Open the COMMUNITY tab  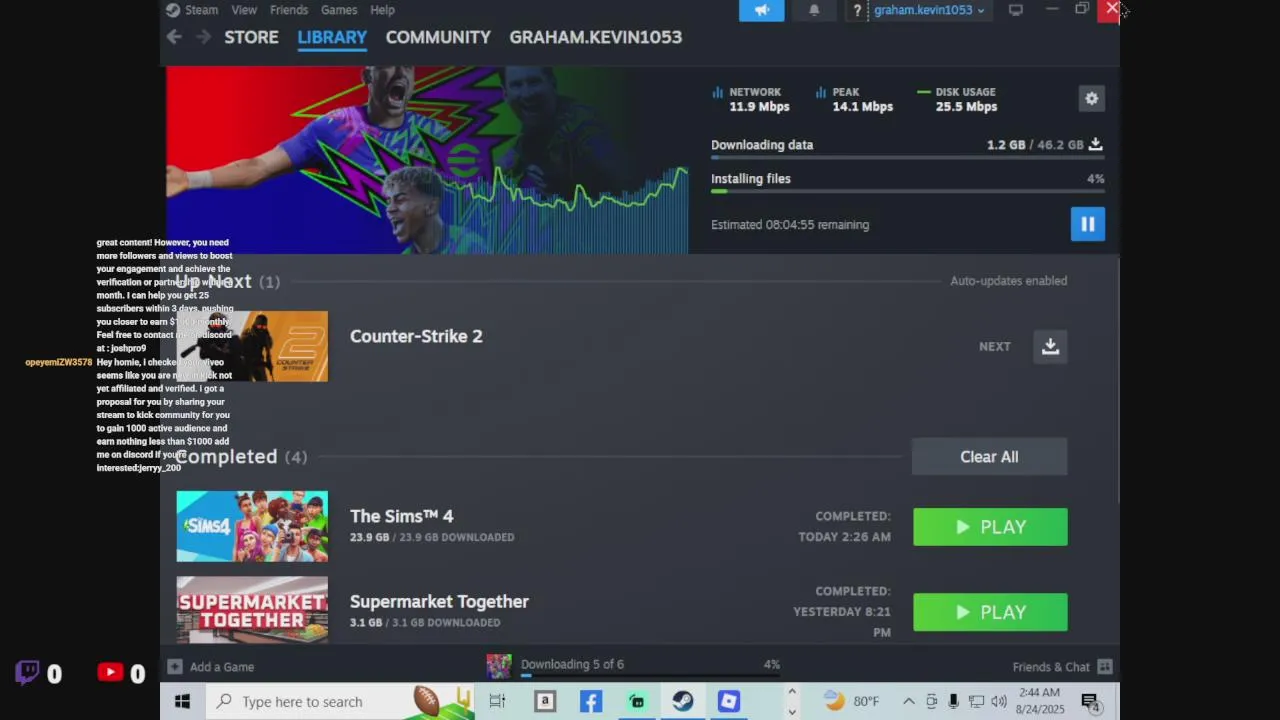[x=438, y=37]
